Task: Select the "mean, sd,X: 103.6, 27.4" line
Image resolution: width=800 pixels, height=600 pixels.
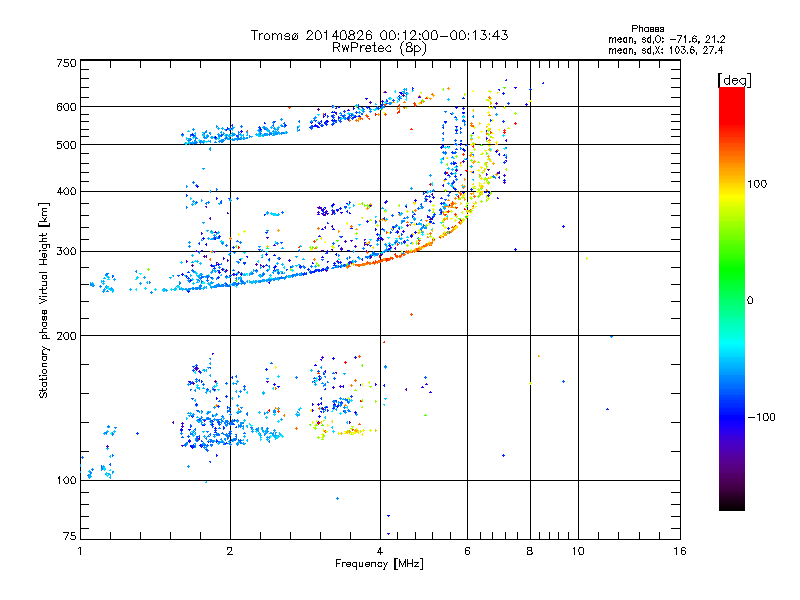Action: click(665, 50)
